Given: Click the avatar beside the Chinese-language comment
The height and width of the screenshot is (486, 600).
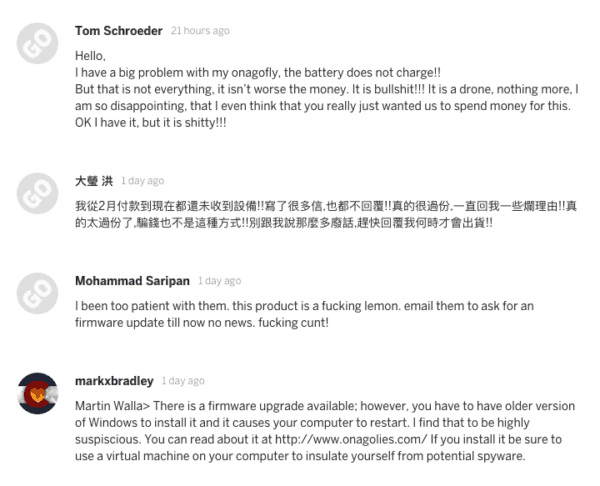Looking at the screenshot, I should 38,193.
